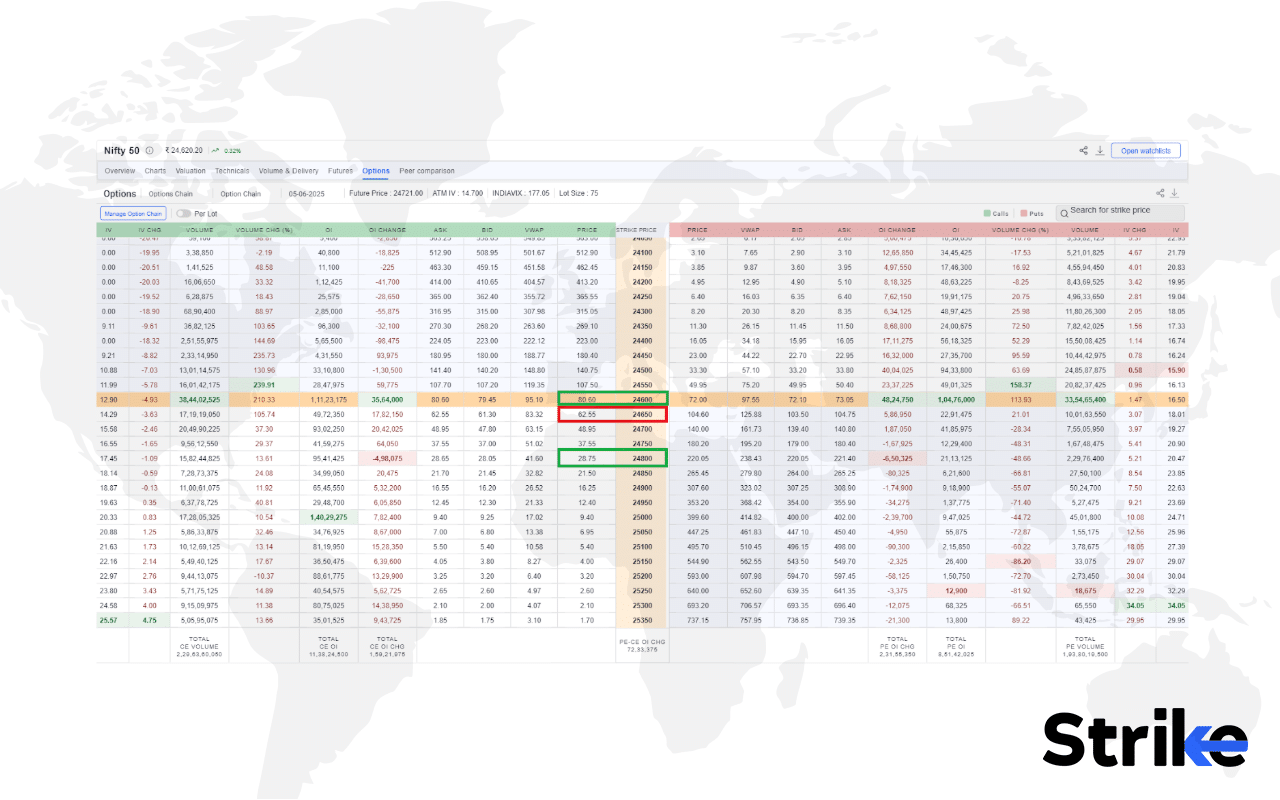
Task: Click the download icon above the options chain table
Action: click(x=1174, y=192)
